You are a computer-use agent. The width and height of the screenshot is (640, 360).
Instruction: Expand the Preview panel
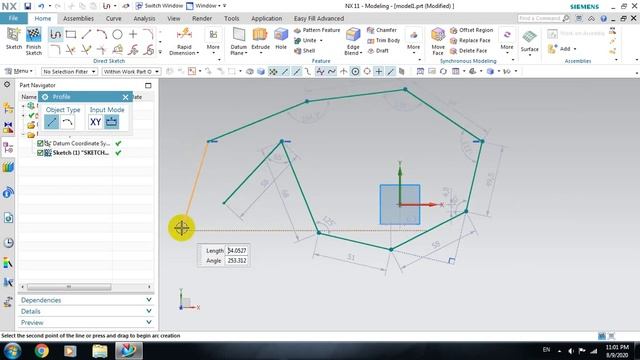click(x=86, y=322)
